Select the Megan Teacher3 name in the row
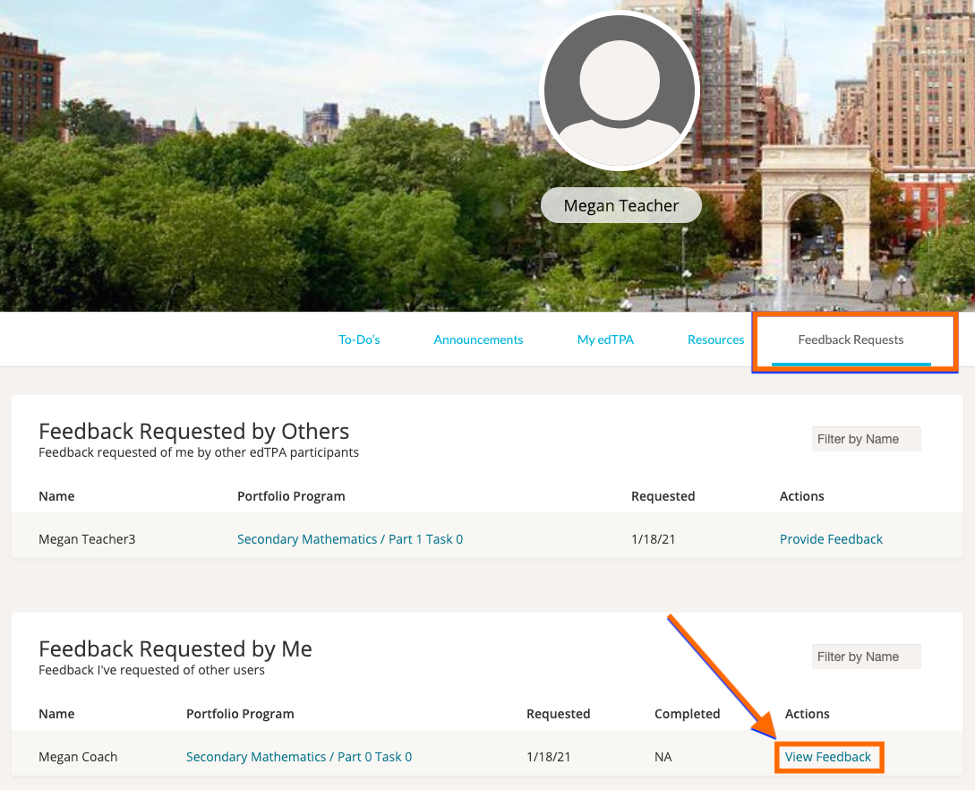Image resolution: width=977 pixels, height=791 pixels. 87,539
